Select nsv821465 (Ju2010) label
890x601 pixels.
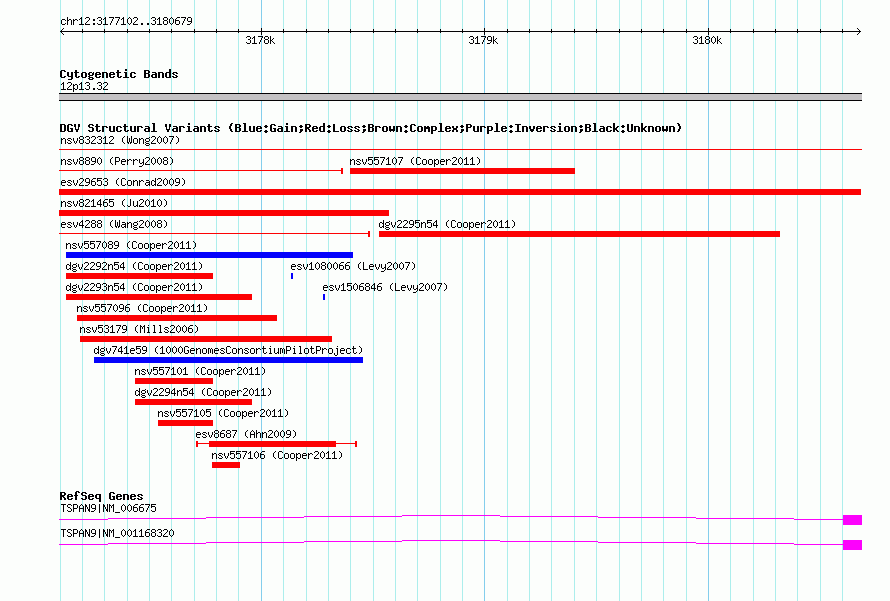pyautogui.click(x=114, y=203)
